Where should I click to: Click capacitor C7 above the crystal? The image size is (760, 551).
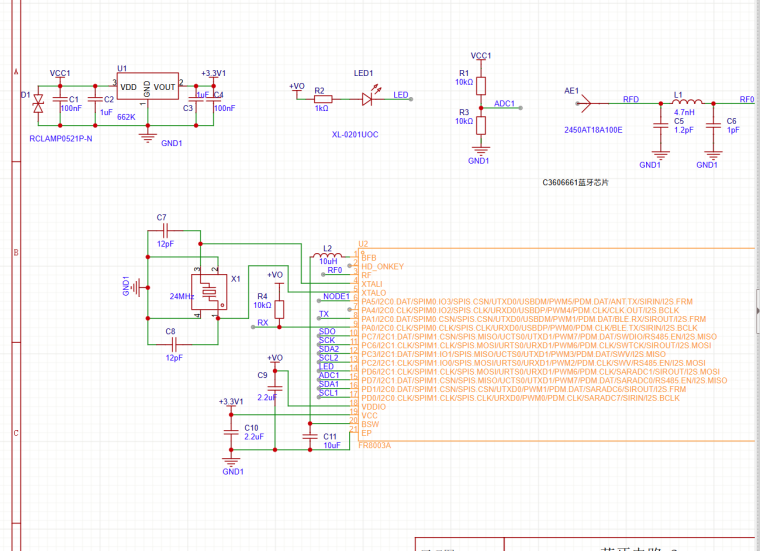[163, 229]
